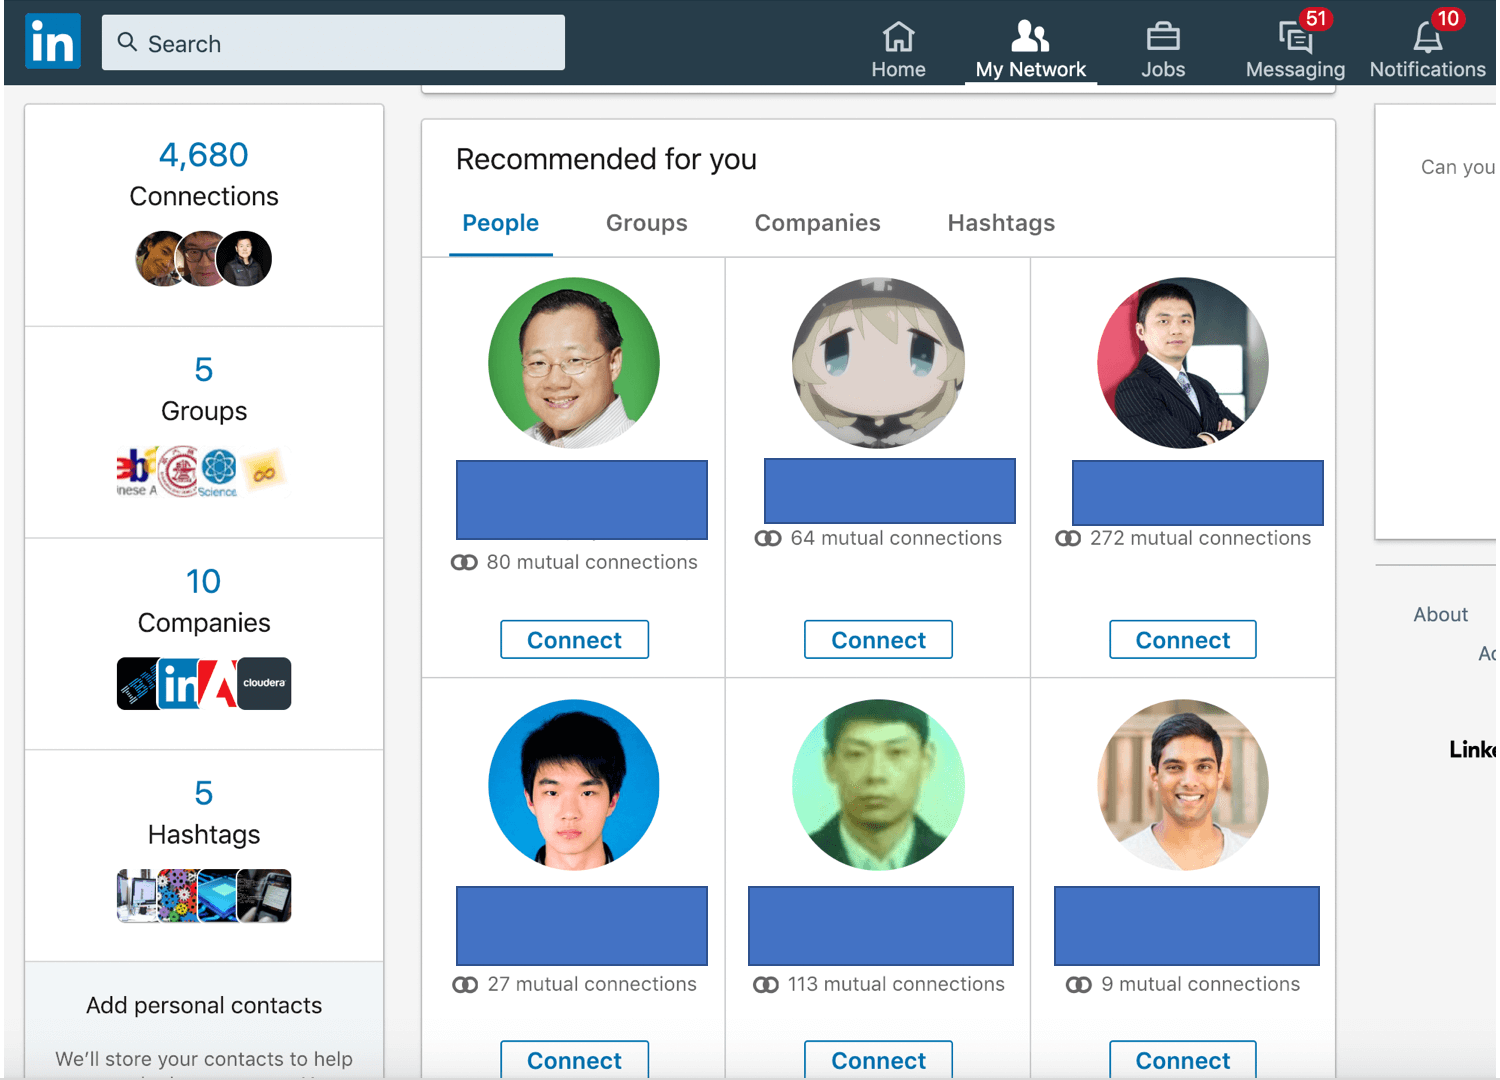Screen dimensions: 1500x1080
Task: Click the My Network people icon
Action: 1030,38
